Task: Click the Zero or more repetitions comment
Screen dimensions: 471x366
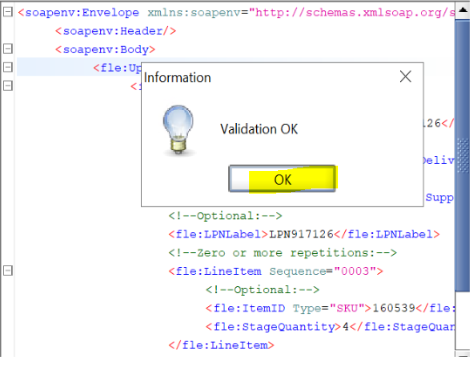Action: coord(283,253)
